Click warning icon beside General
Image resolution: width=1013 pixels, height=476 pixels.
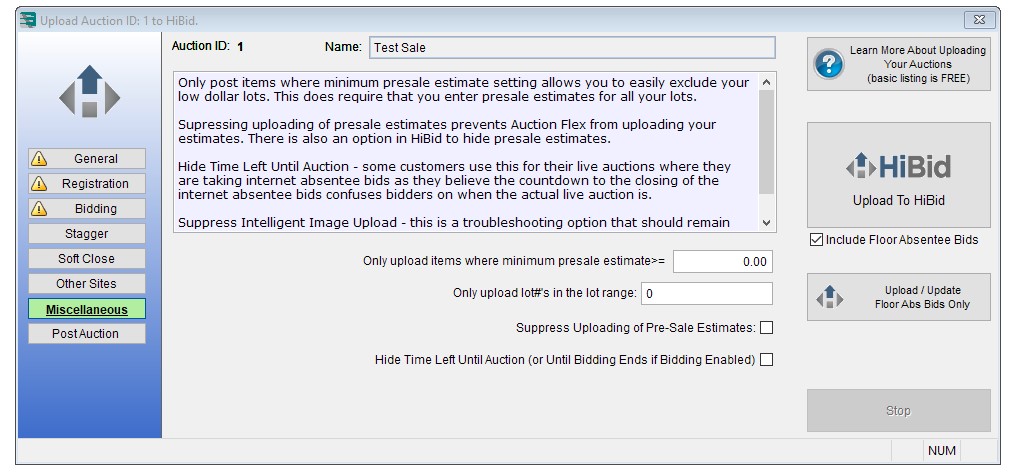coord(39,158)
